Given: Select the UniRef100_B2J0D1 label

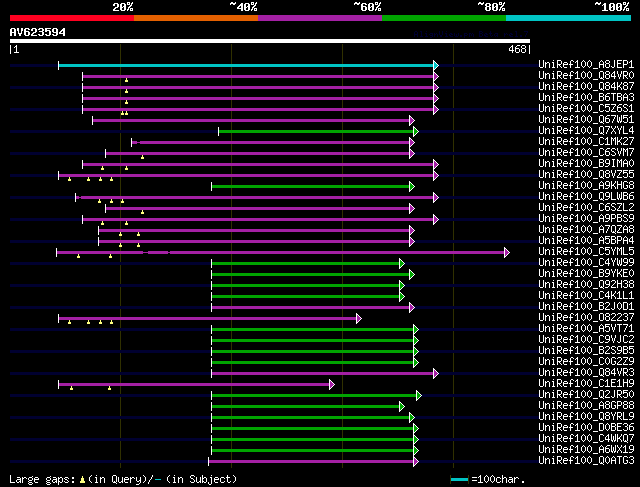Looking at the screenshot, I should [x=586, y=307].
